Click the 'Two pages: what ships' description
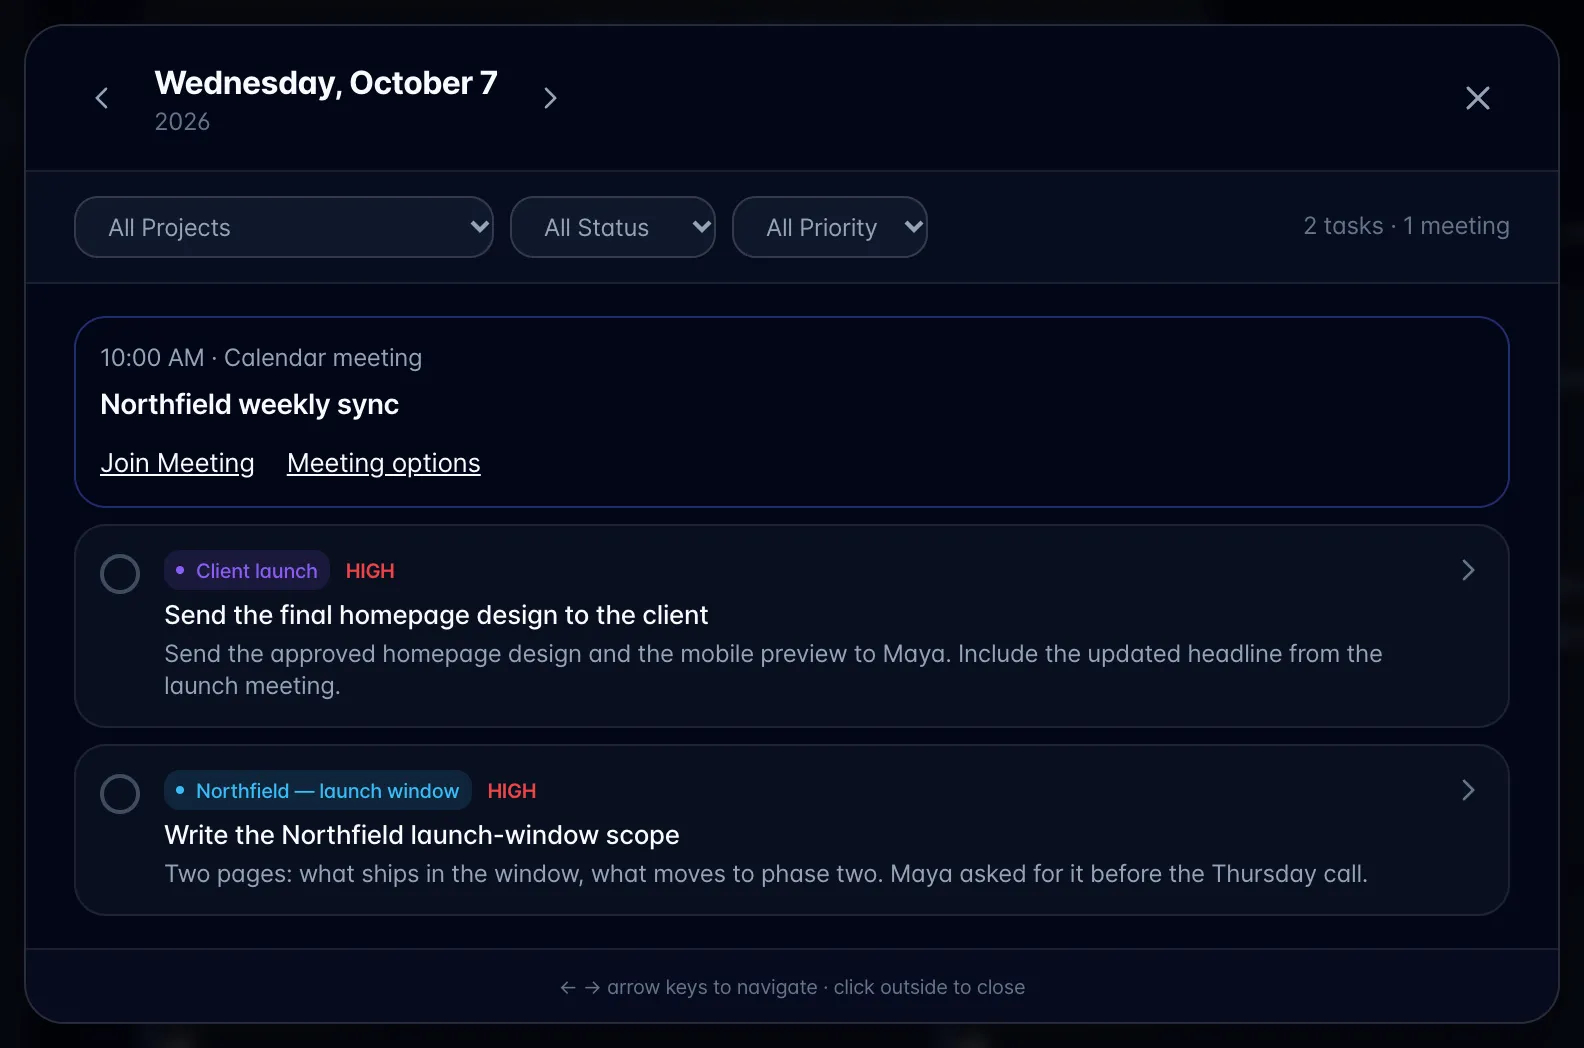 766,874
